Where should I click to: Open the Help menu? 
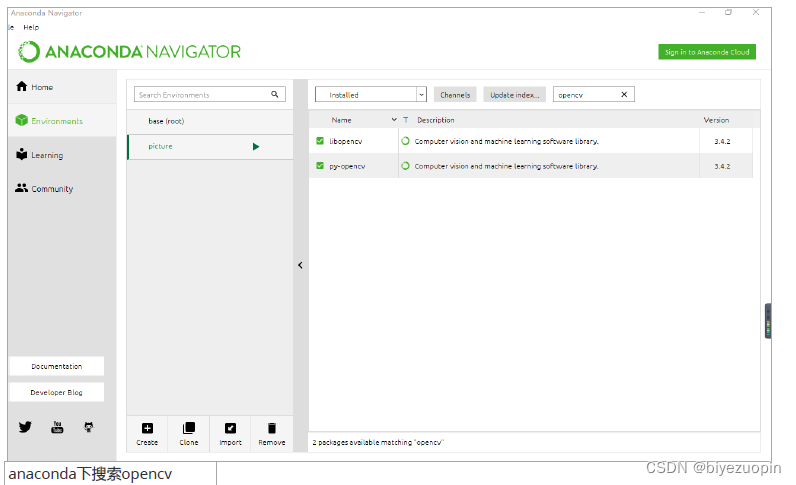click(x=31, y=27)
